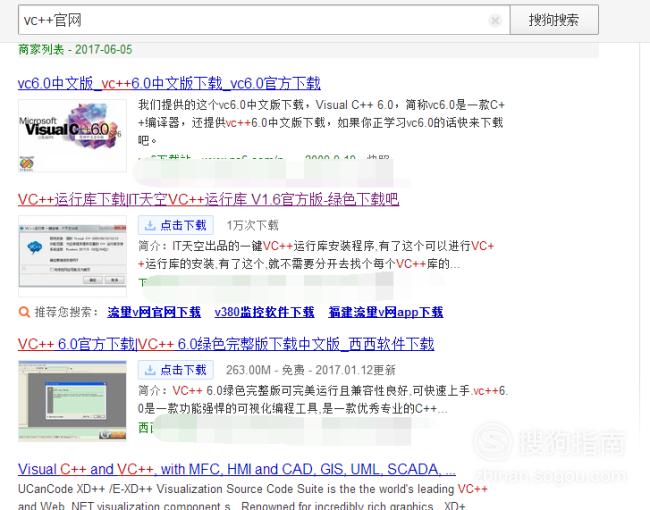Open the Visual C++ 6.0 box thumbnail
Screen dimensions: 650x510
(72, 136)
